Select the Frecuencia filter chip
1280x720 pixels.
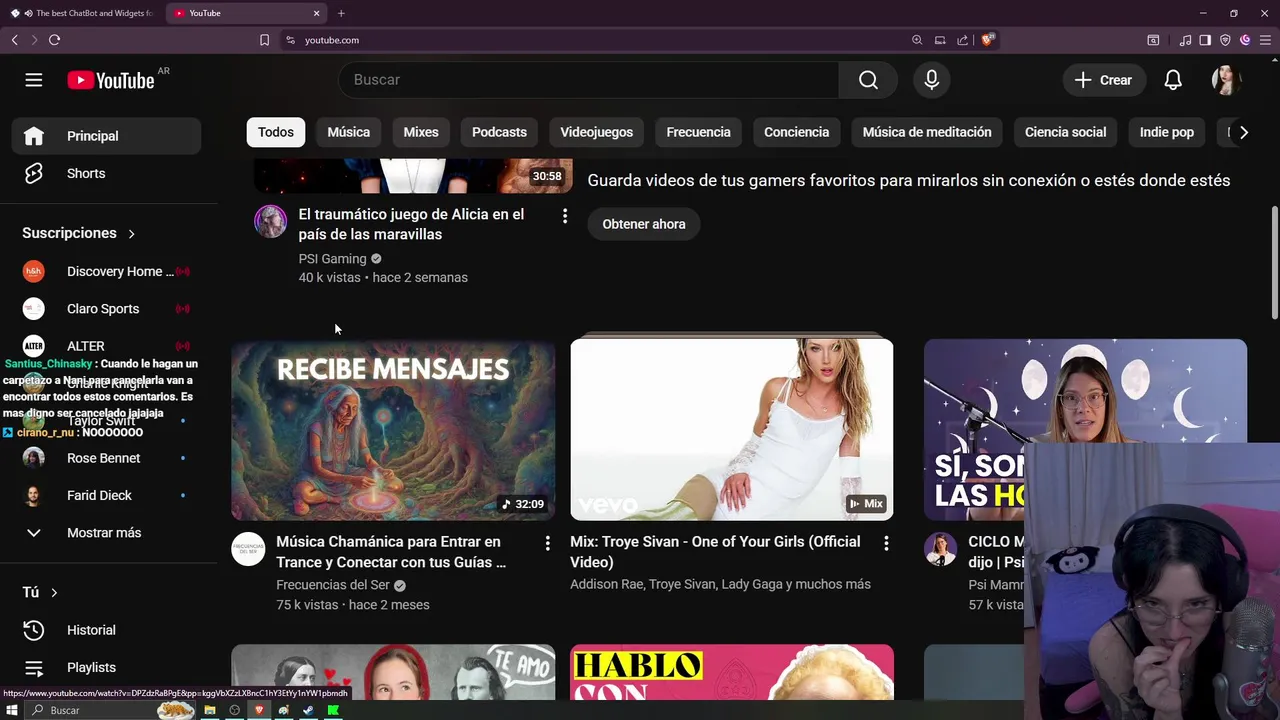699,132
